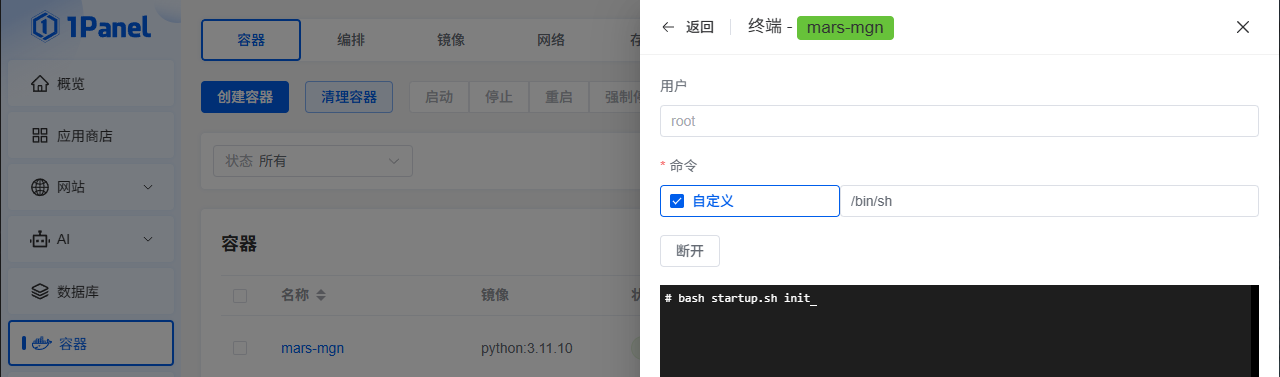This screenshot has width=1280, height=377.
Task: Click the 数据库 layers icon
Action: pyautogui.click(x=40, y=292)
